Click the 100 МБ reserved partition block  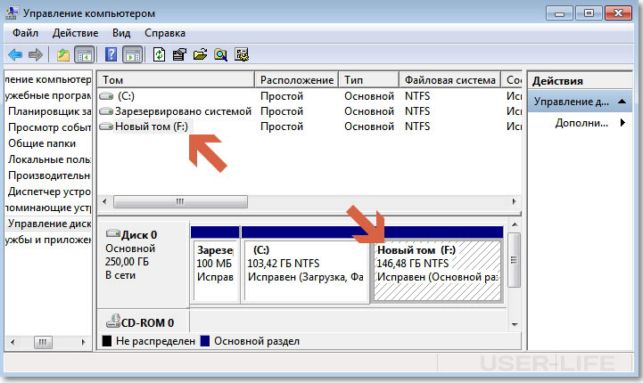[215, 271]
